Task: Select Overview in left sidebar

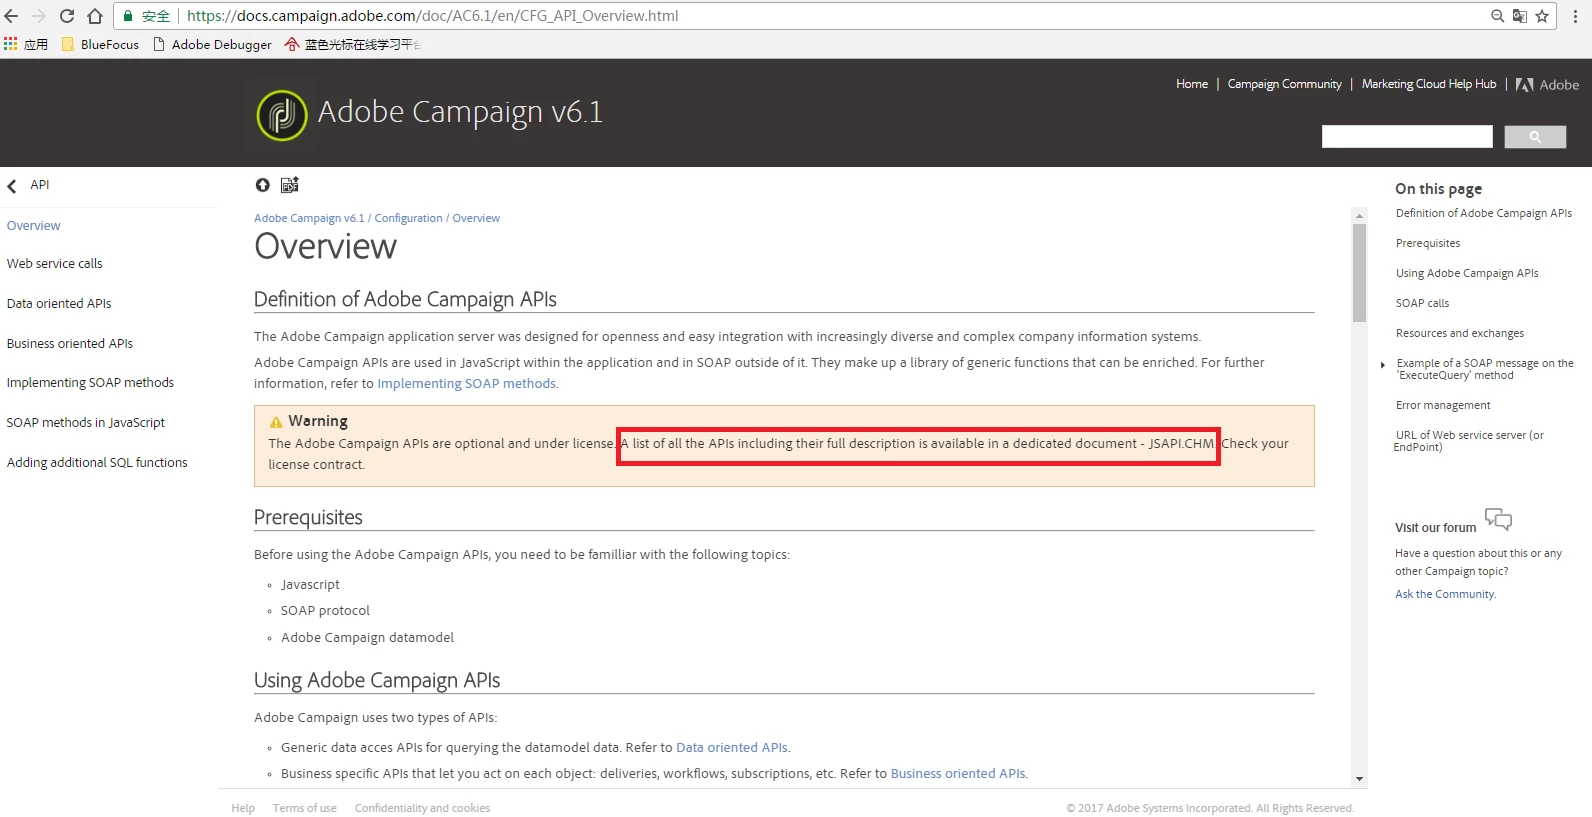Action: point(33,226)
